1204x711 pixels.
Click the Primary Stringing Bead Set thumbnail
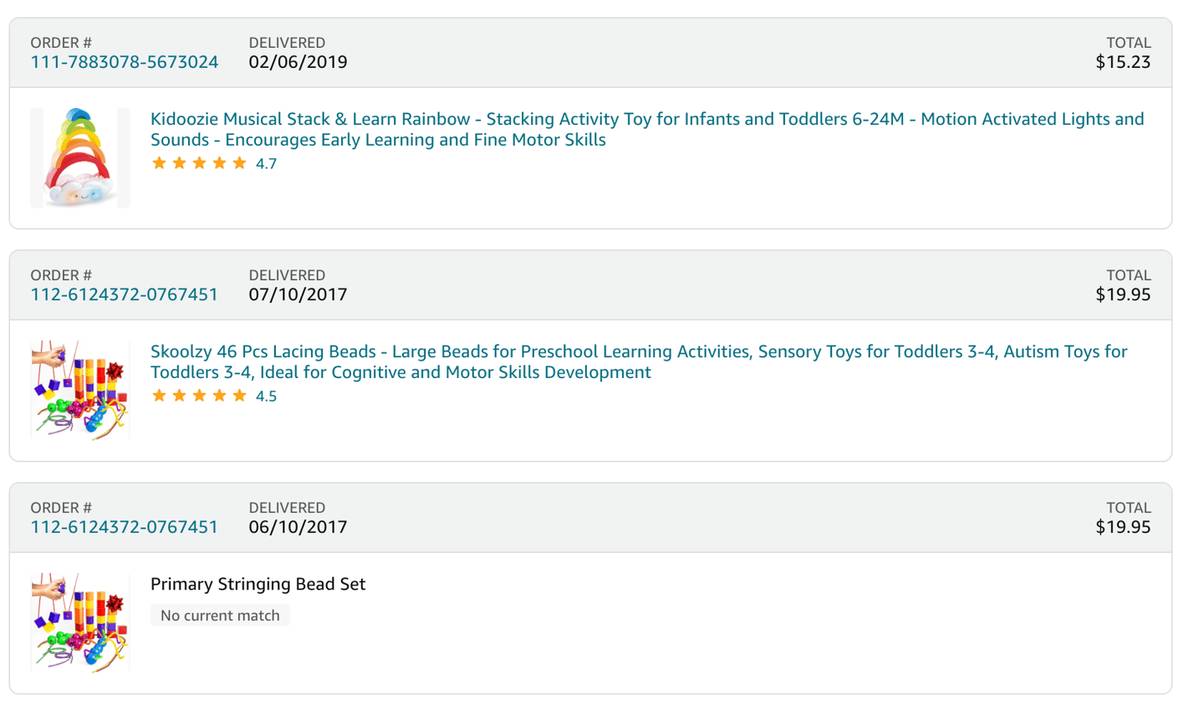click(x=80, y=622)
